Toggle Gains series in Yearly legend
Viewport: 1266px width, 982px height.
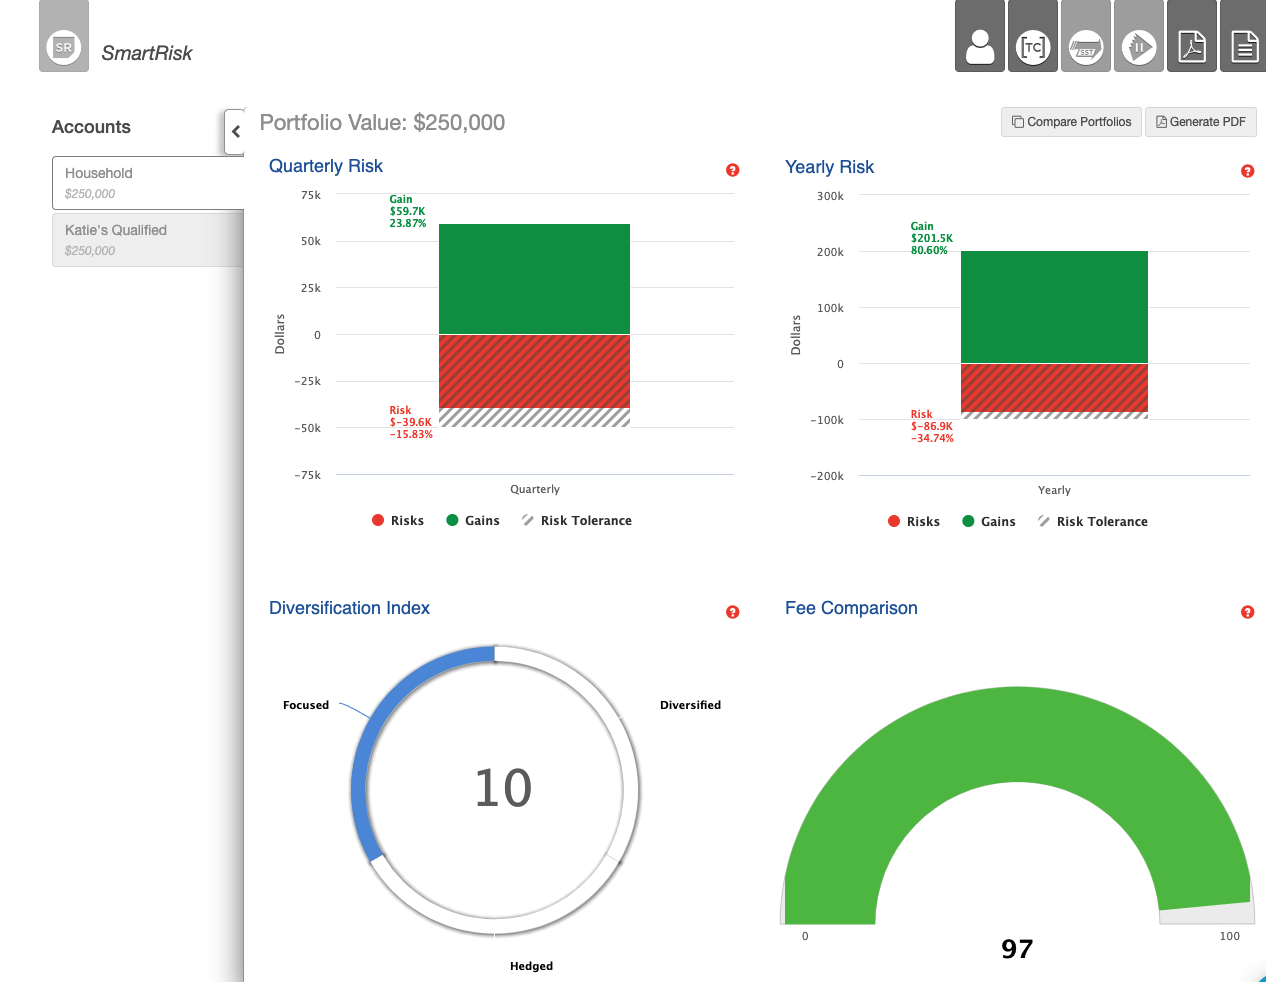tap(988, 521)
